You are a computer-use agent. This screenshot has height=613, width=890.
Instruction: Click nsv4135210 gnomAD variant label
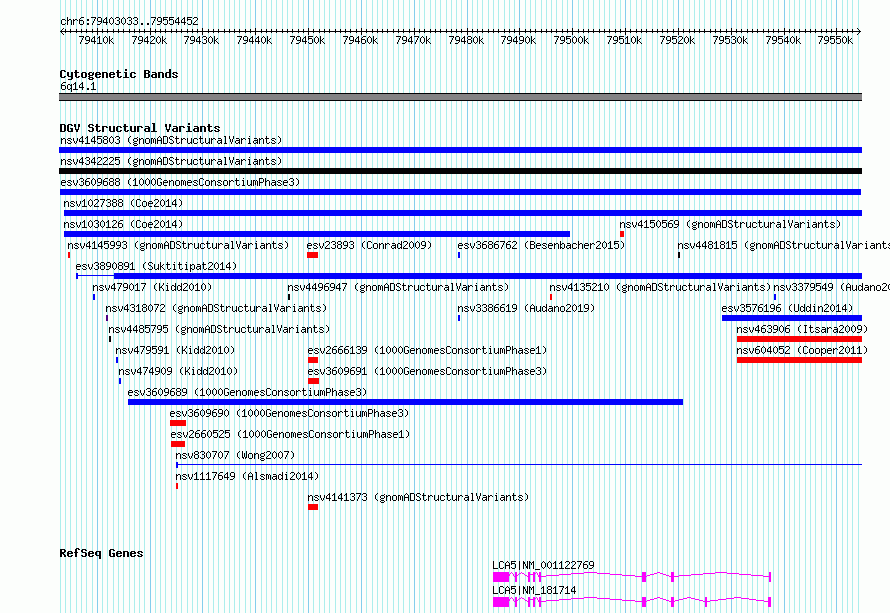[x=660, y=287]
